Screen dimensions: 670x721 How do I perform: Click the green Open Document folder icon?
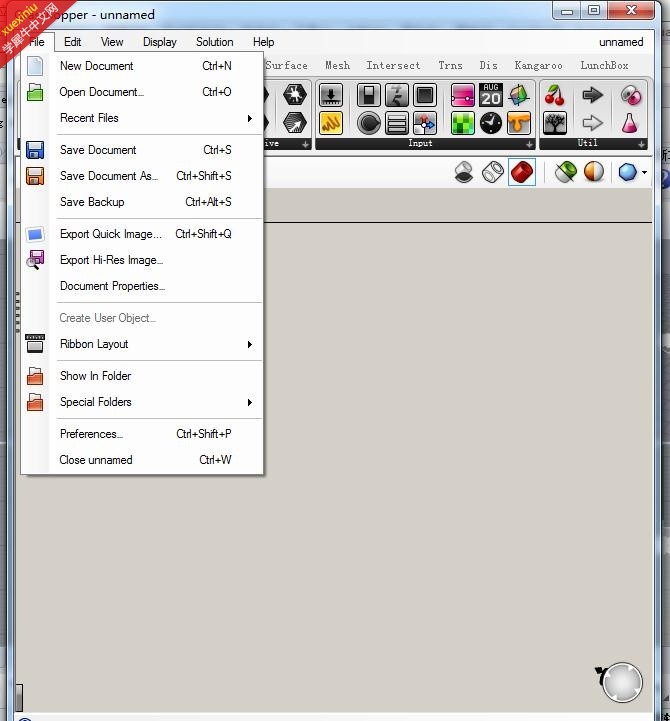[x=35, y=92]
